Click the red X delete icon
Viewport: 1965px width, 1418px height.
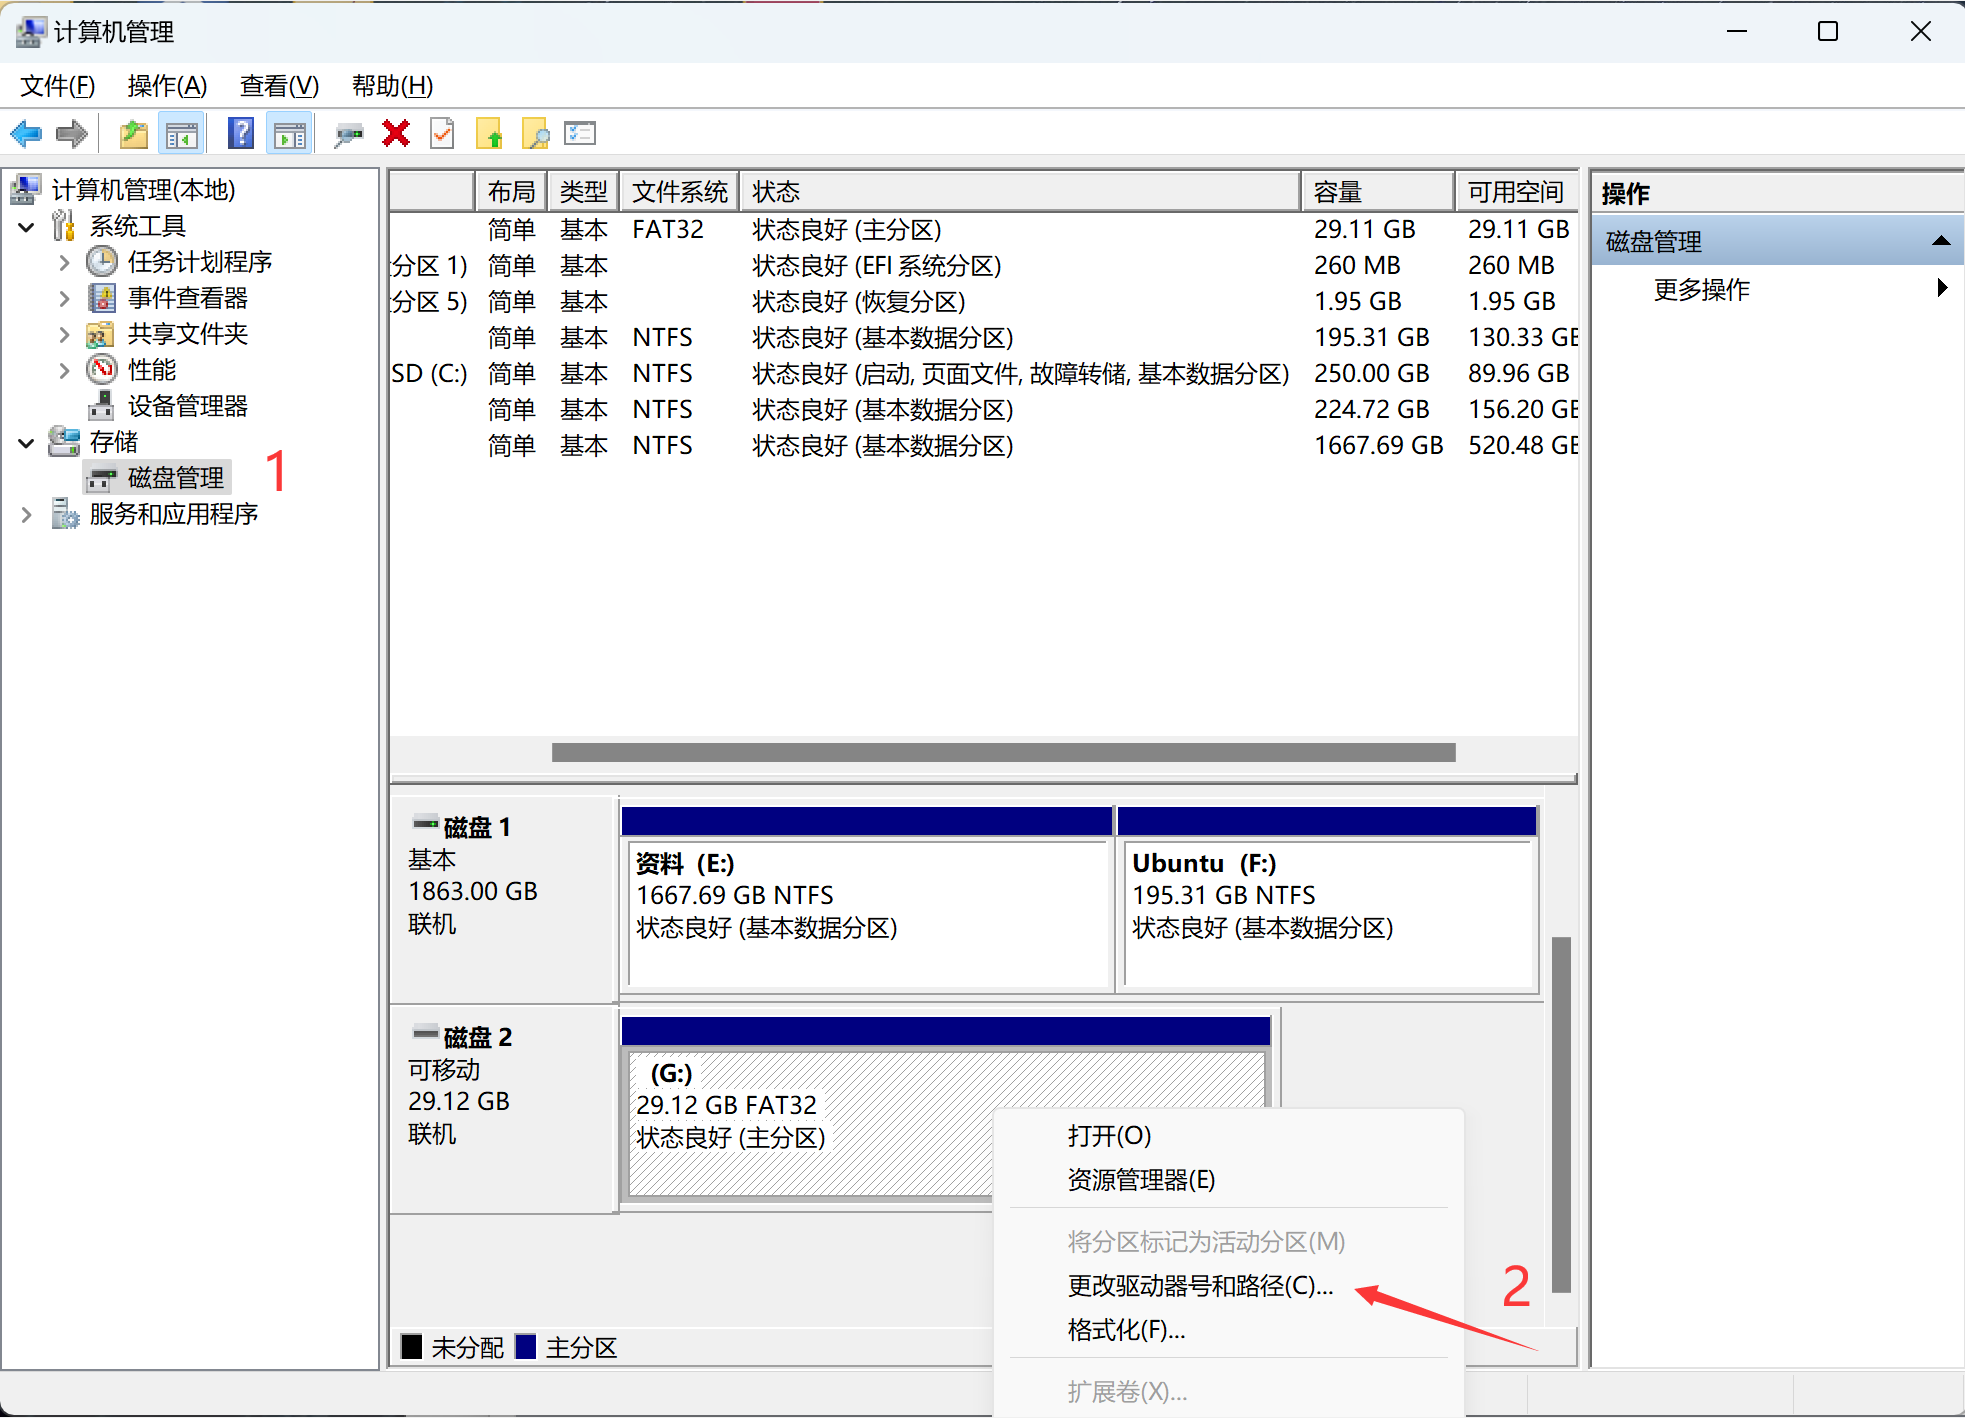[396, 133]
